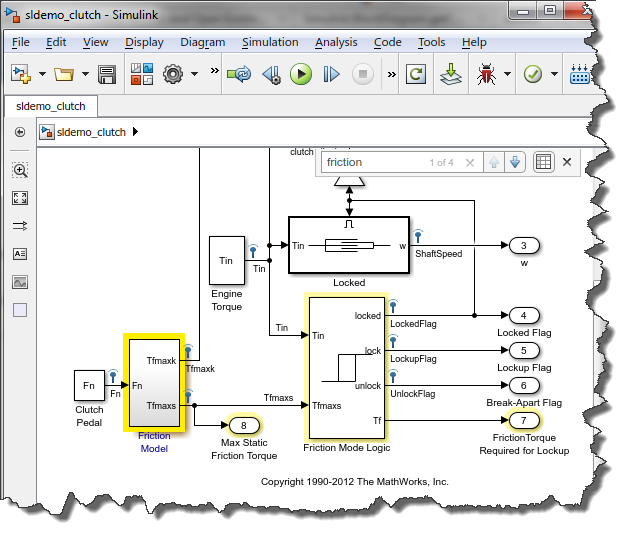630x537 pixels.
Task: Click the Annotation text tool in palette
Action: [20, 254]
